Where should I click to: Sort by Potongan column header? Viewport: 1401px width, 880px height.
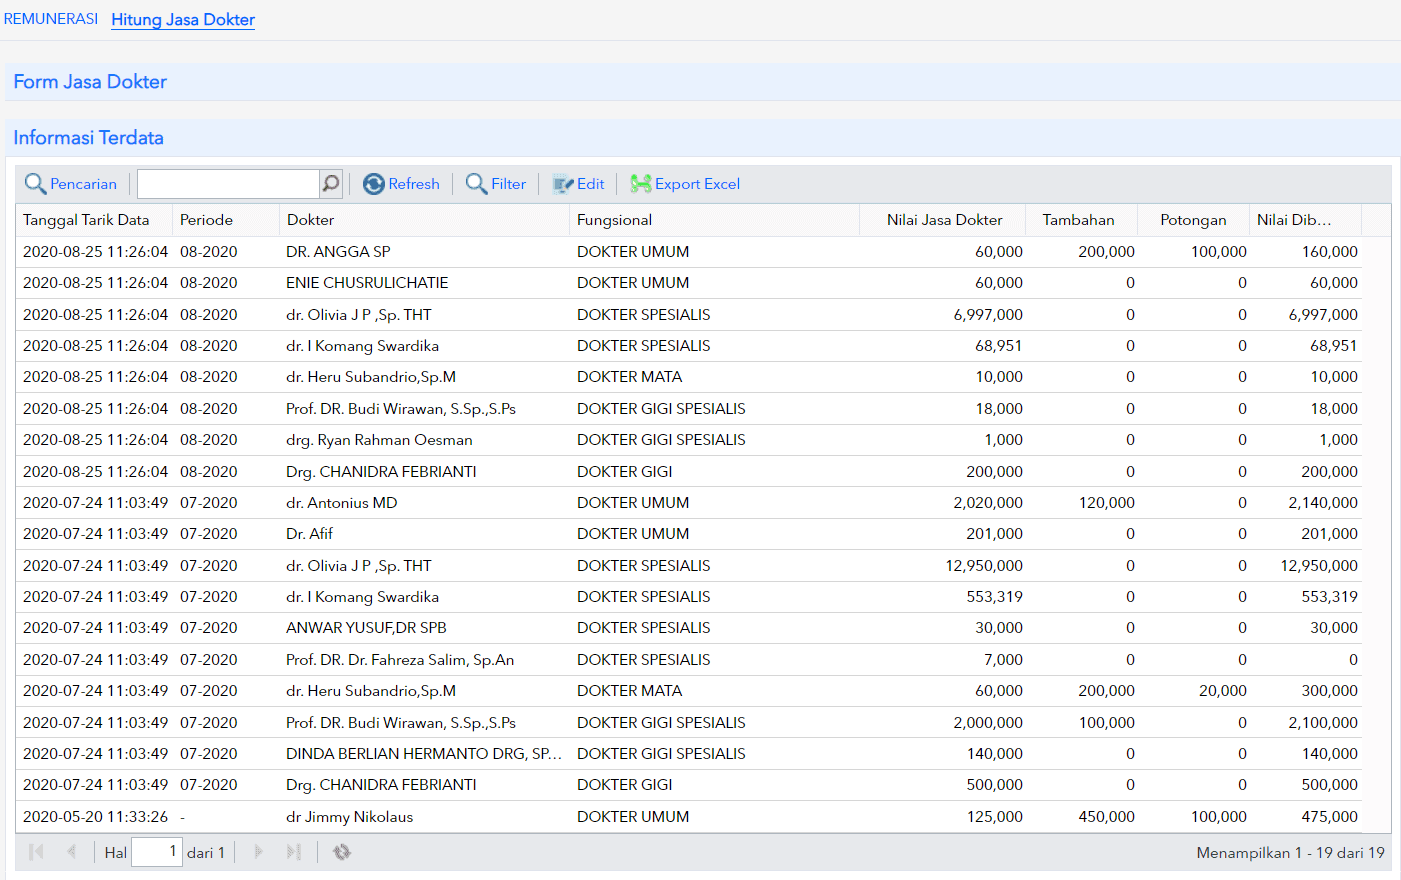point(1195,220)
